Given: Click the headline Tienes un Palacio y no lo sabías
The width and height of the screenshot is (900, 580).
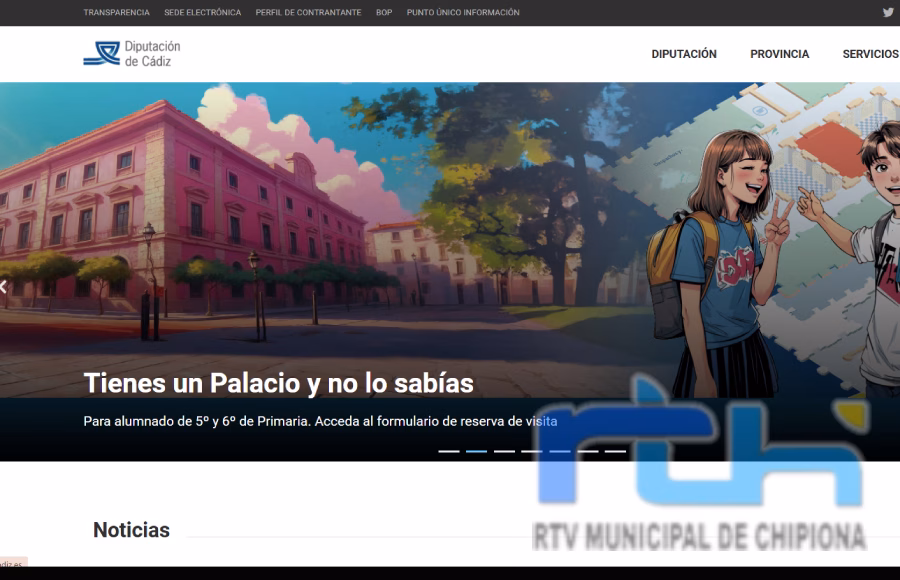Looking at the screenshot, I should click(x=279, y=382).
